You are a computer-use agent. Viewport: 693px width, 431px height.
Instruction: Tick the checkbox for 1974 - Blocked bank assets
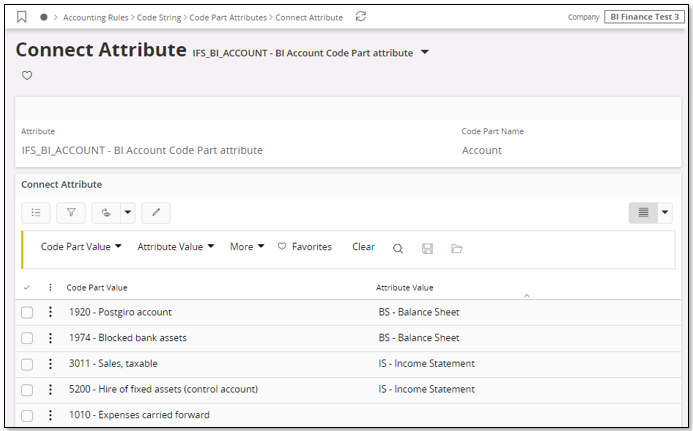27,338
